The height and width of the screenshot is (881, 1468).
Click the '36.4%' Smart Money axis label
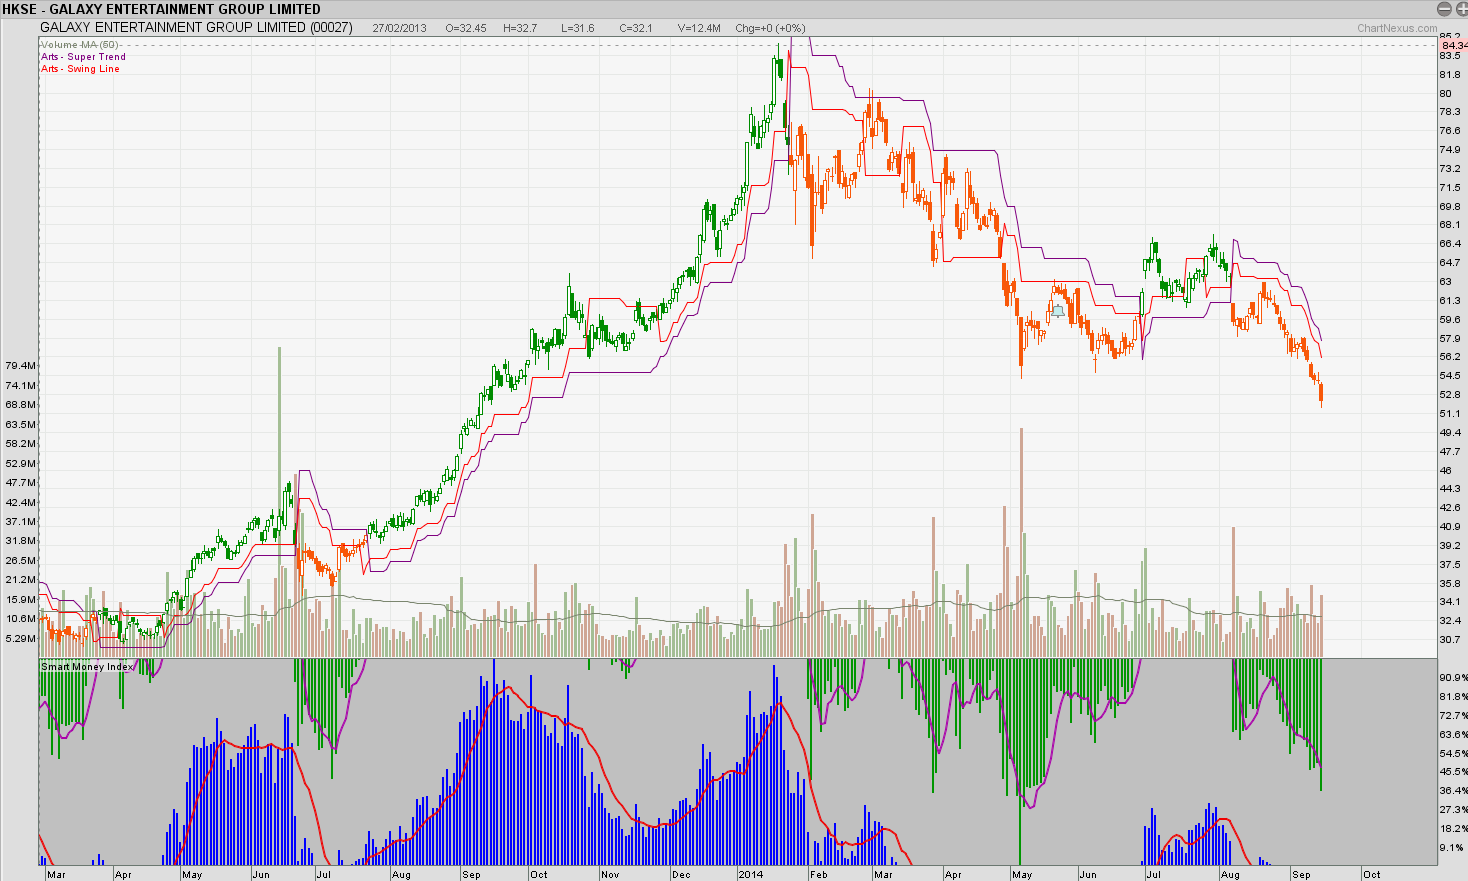click(x=1453, y=791)
